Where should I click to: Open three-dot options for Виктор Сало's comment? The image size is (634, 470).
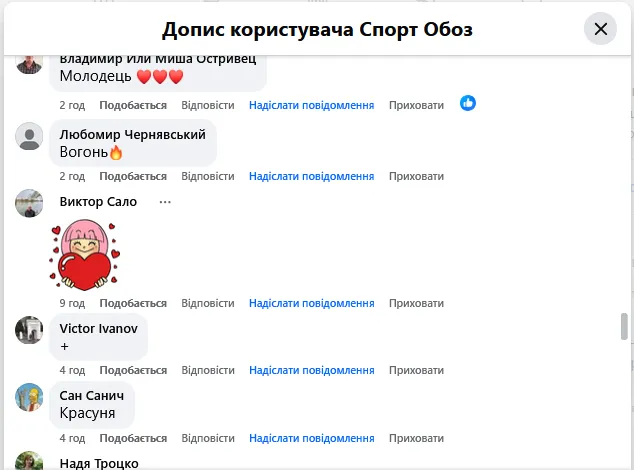(x=165, y=202)
